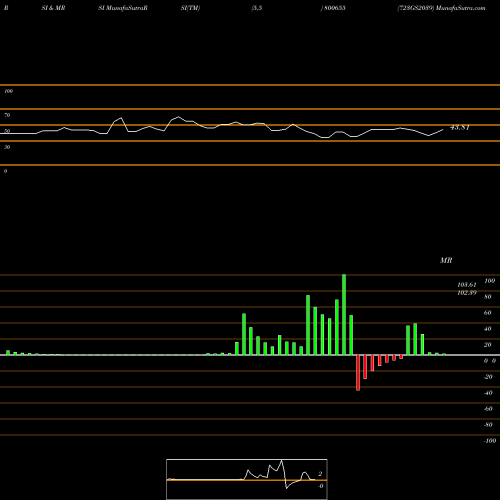Click the '60' axis label of MR panel

[488, 313]
